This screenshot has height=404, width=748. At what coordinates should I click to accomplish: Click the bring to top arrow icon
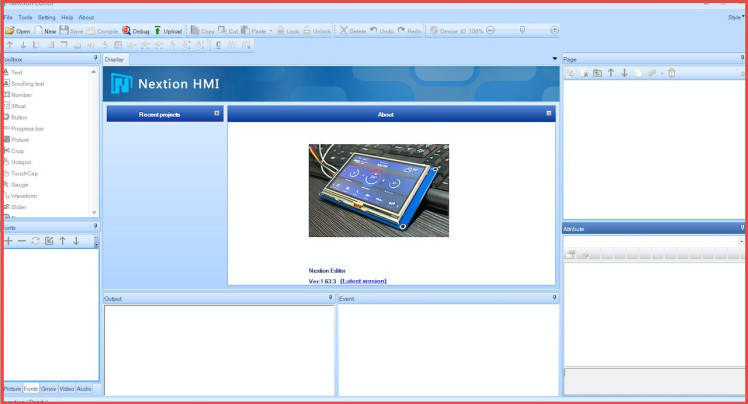tap(10, 45)
